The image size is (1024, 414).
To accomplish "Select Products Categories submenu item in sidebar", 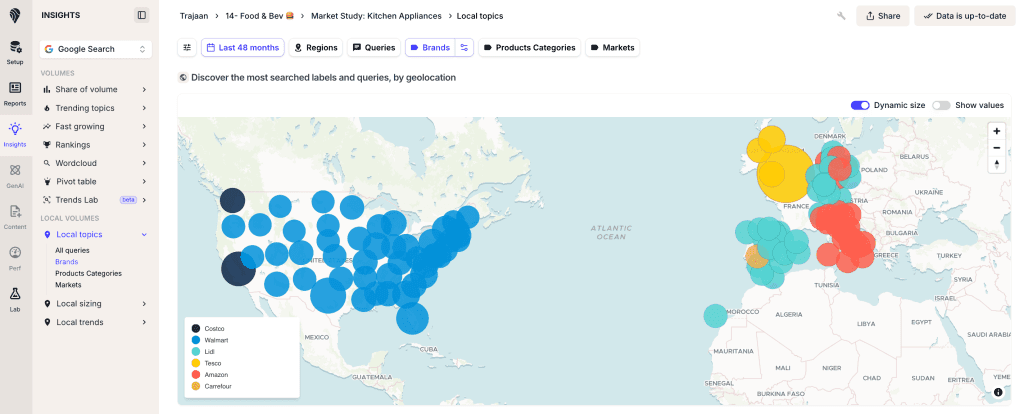I will point(88,274).
